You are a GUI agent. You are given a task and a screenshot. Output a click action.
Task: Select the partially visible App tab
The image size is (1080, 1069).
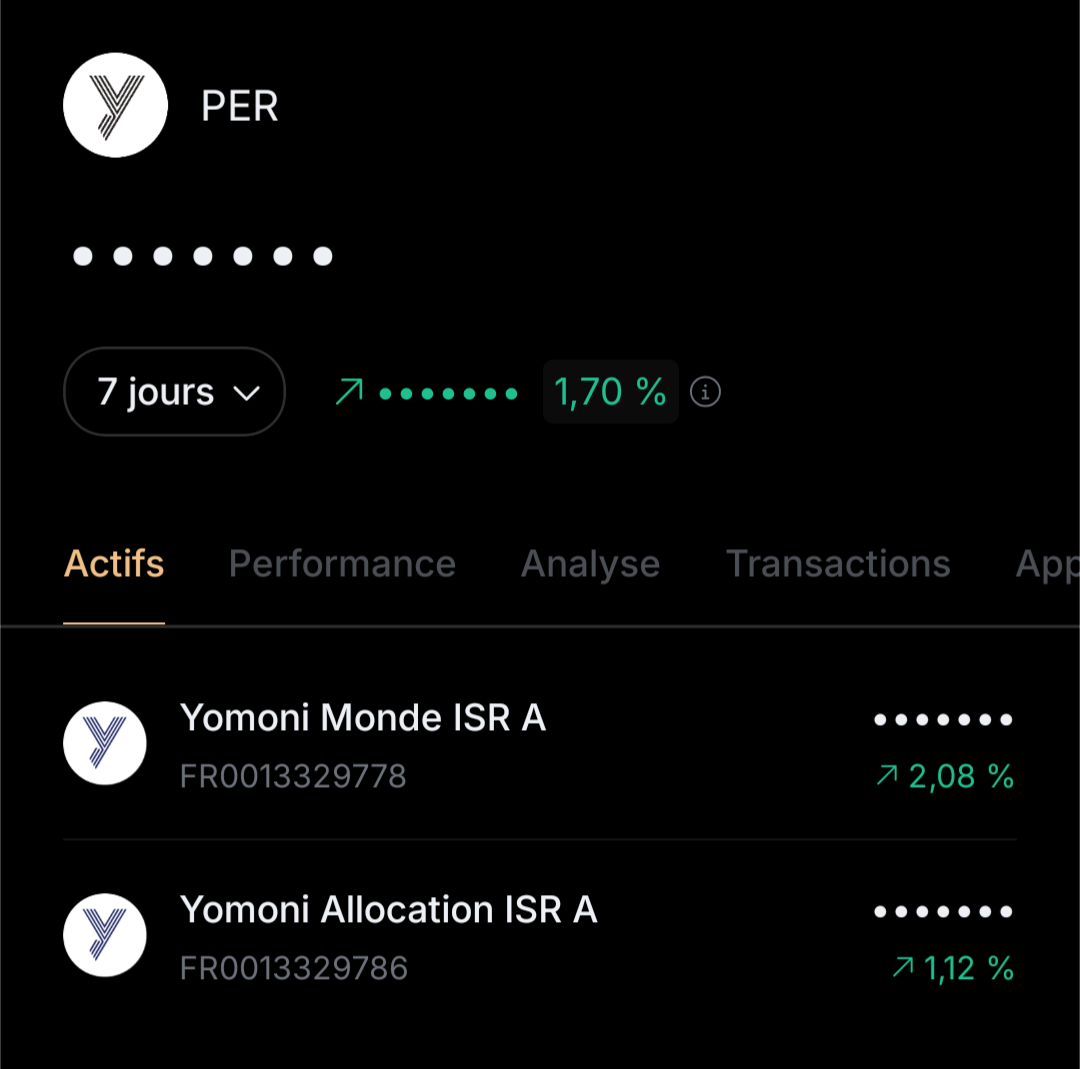pos(1046,564)
